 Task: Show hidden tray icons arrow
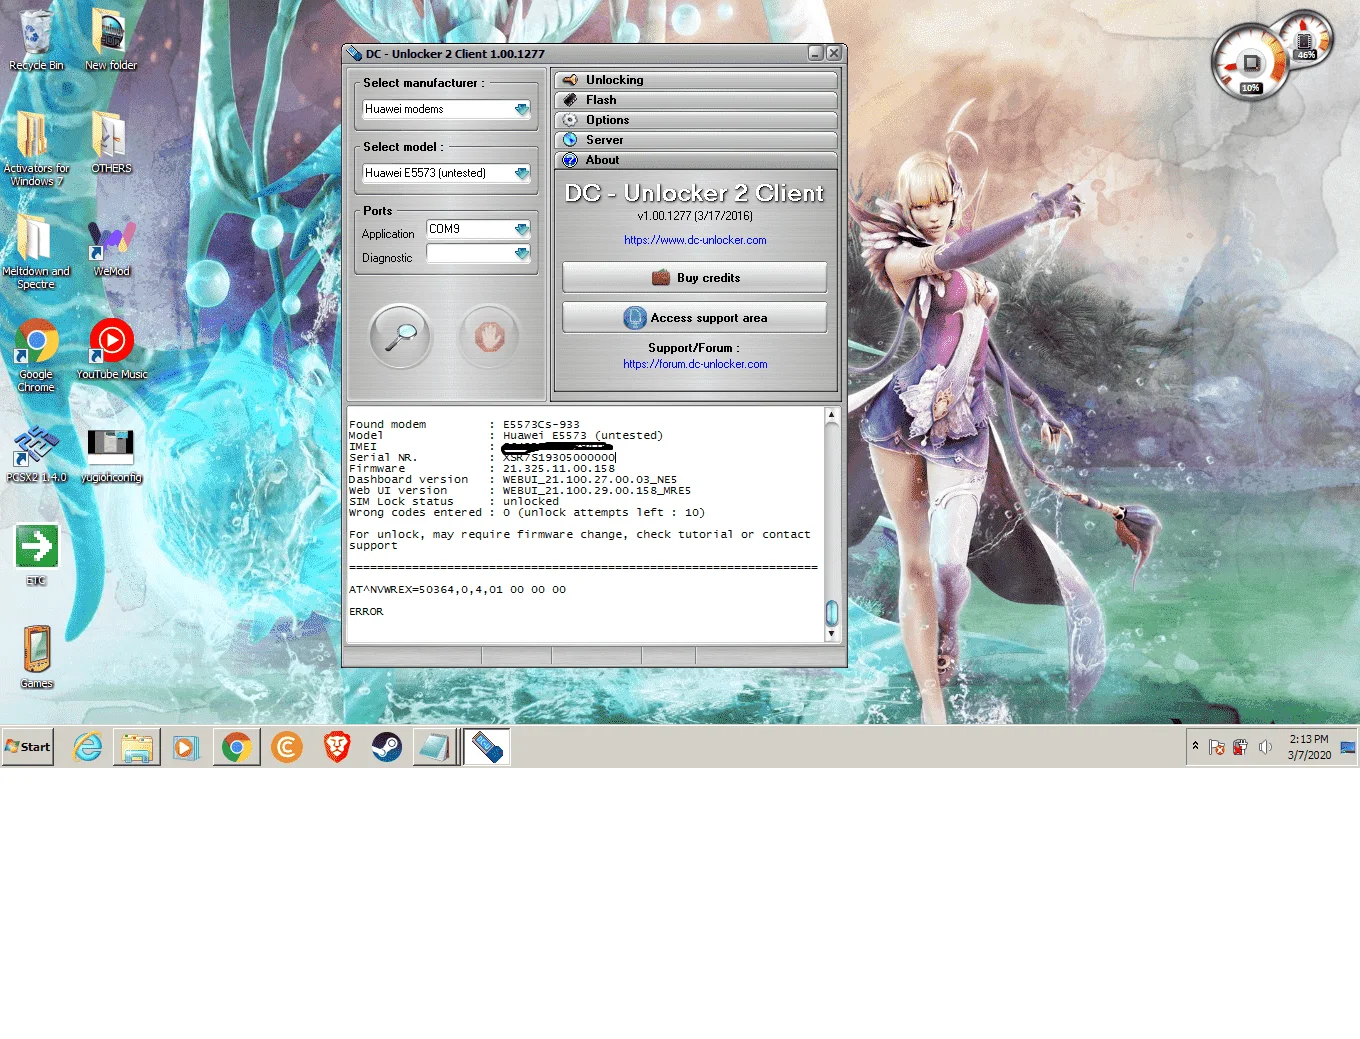1195,746
